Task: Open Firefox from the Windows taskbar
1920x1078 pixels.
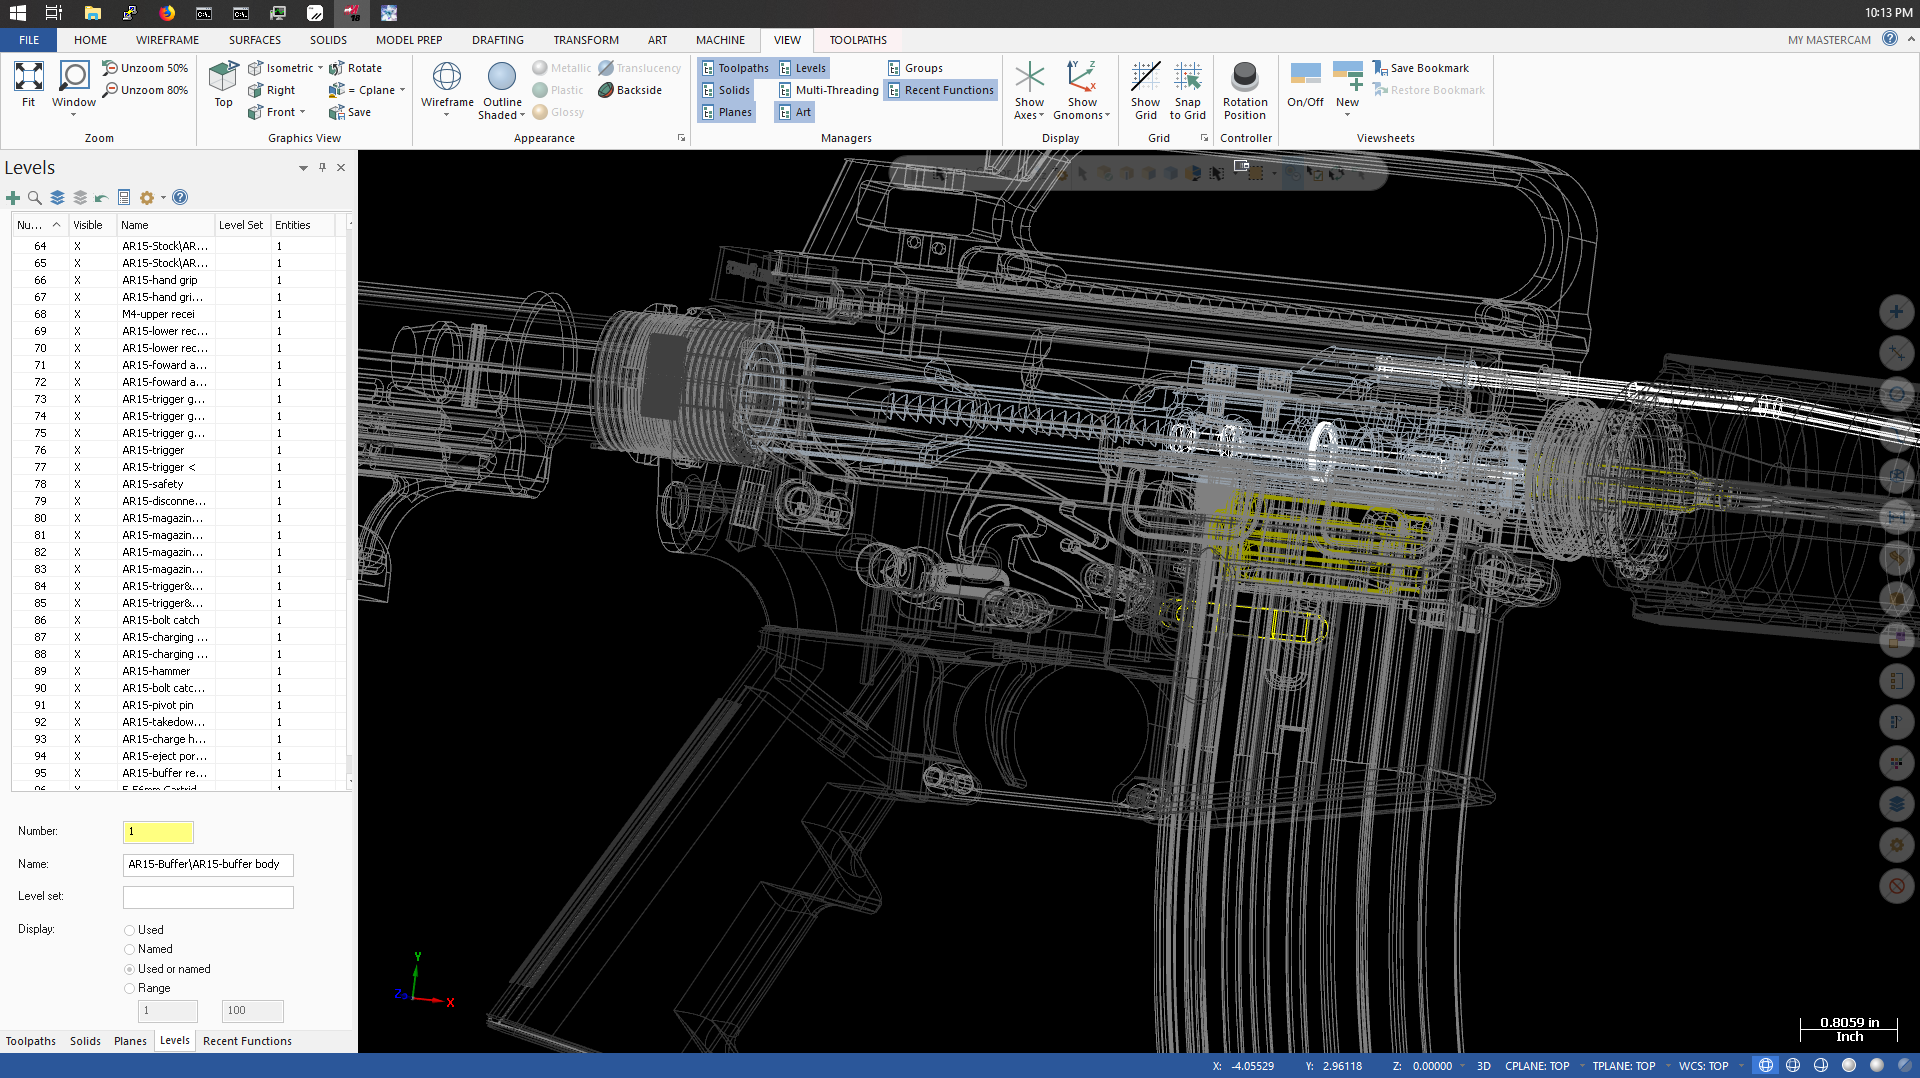Action: 167,13
